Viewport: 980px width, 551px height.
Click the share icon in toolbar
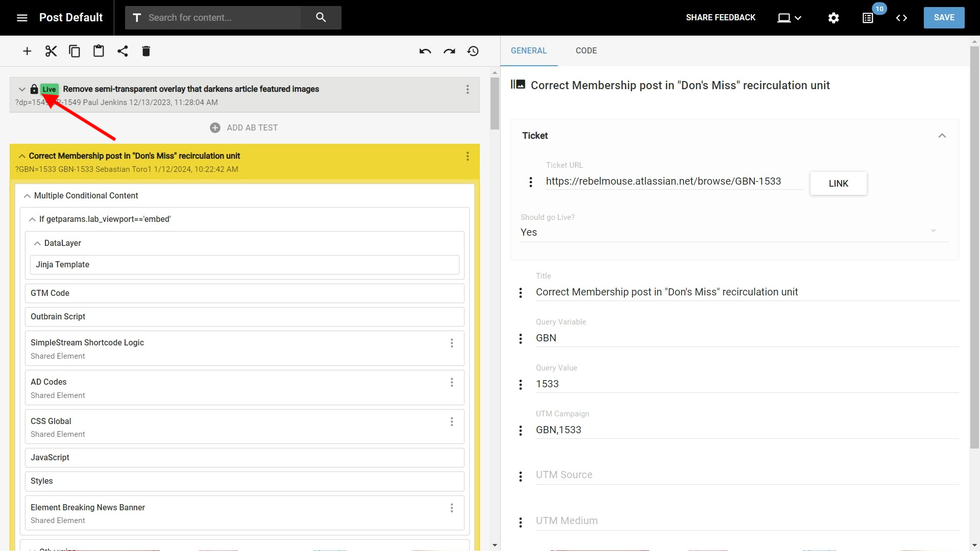(x=122, y=51)
